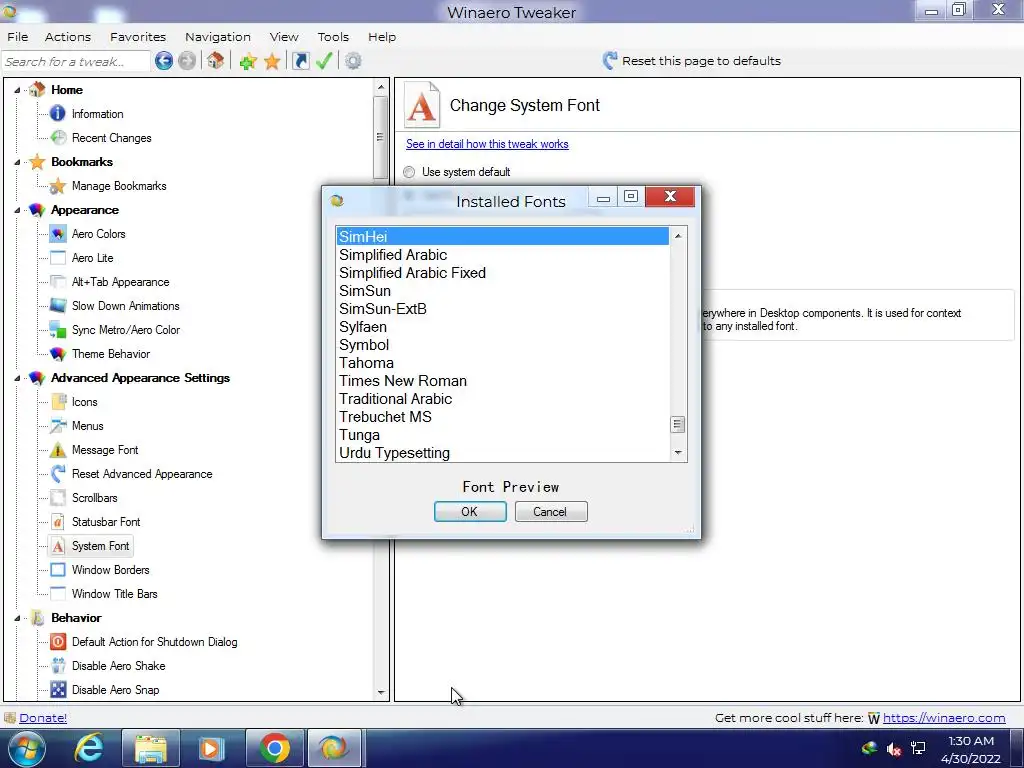Viewport: 1024px width, 768px height.
Task: Click OK in Installed Fonts dialog
Action: [x=470, y=511]
